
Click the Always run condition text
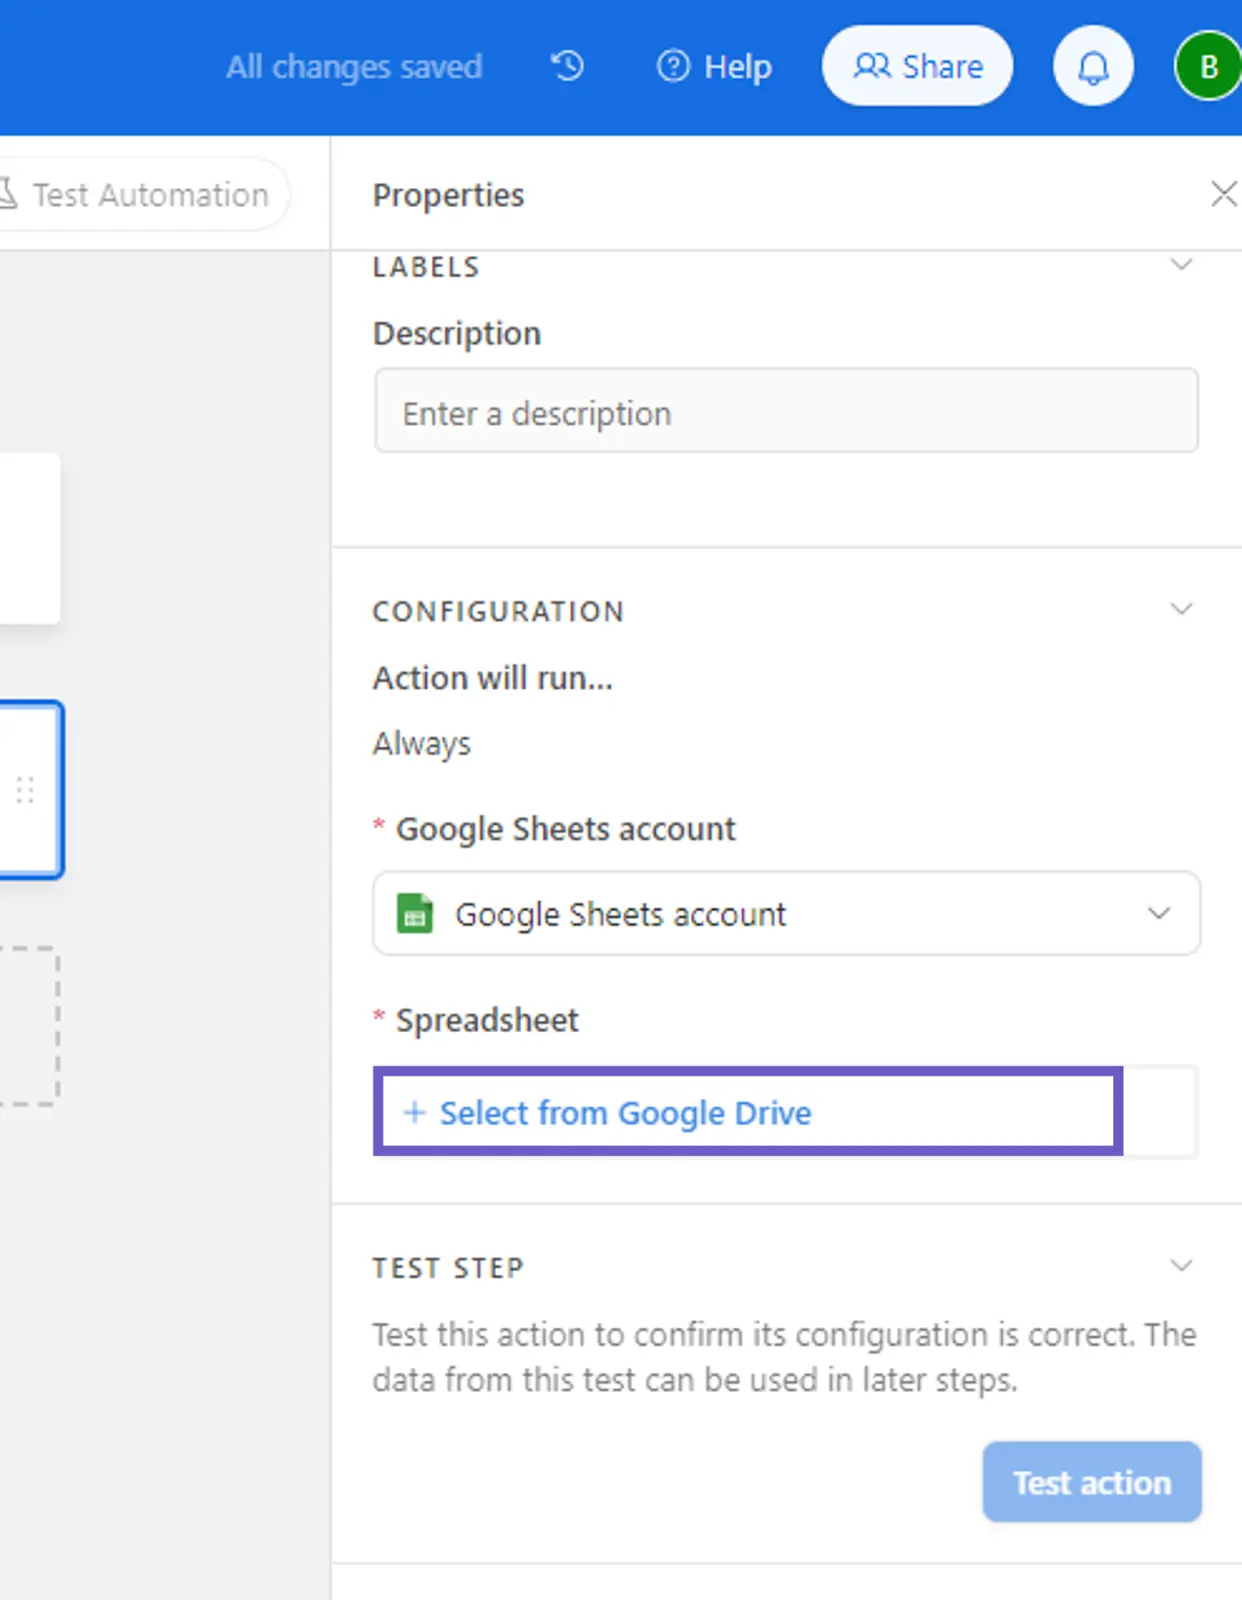click(x=421, y=743)
